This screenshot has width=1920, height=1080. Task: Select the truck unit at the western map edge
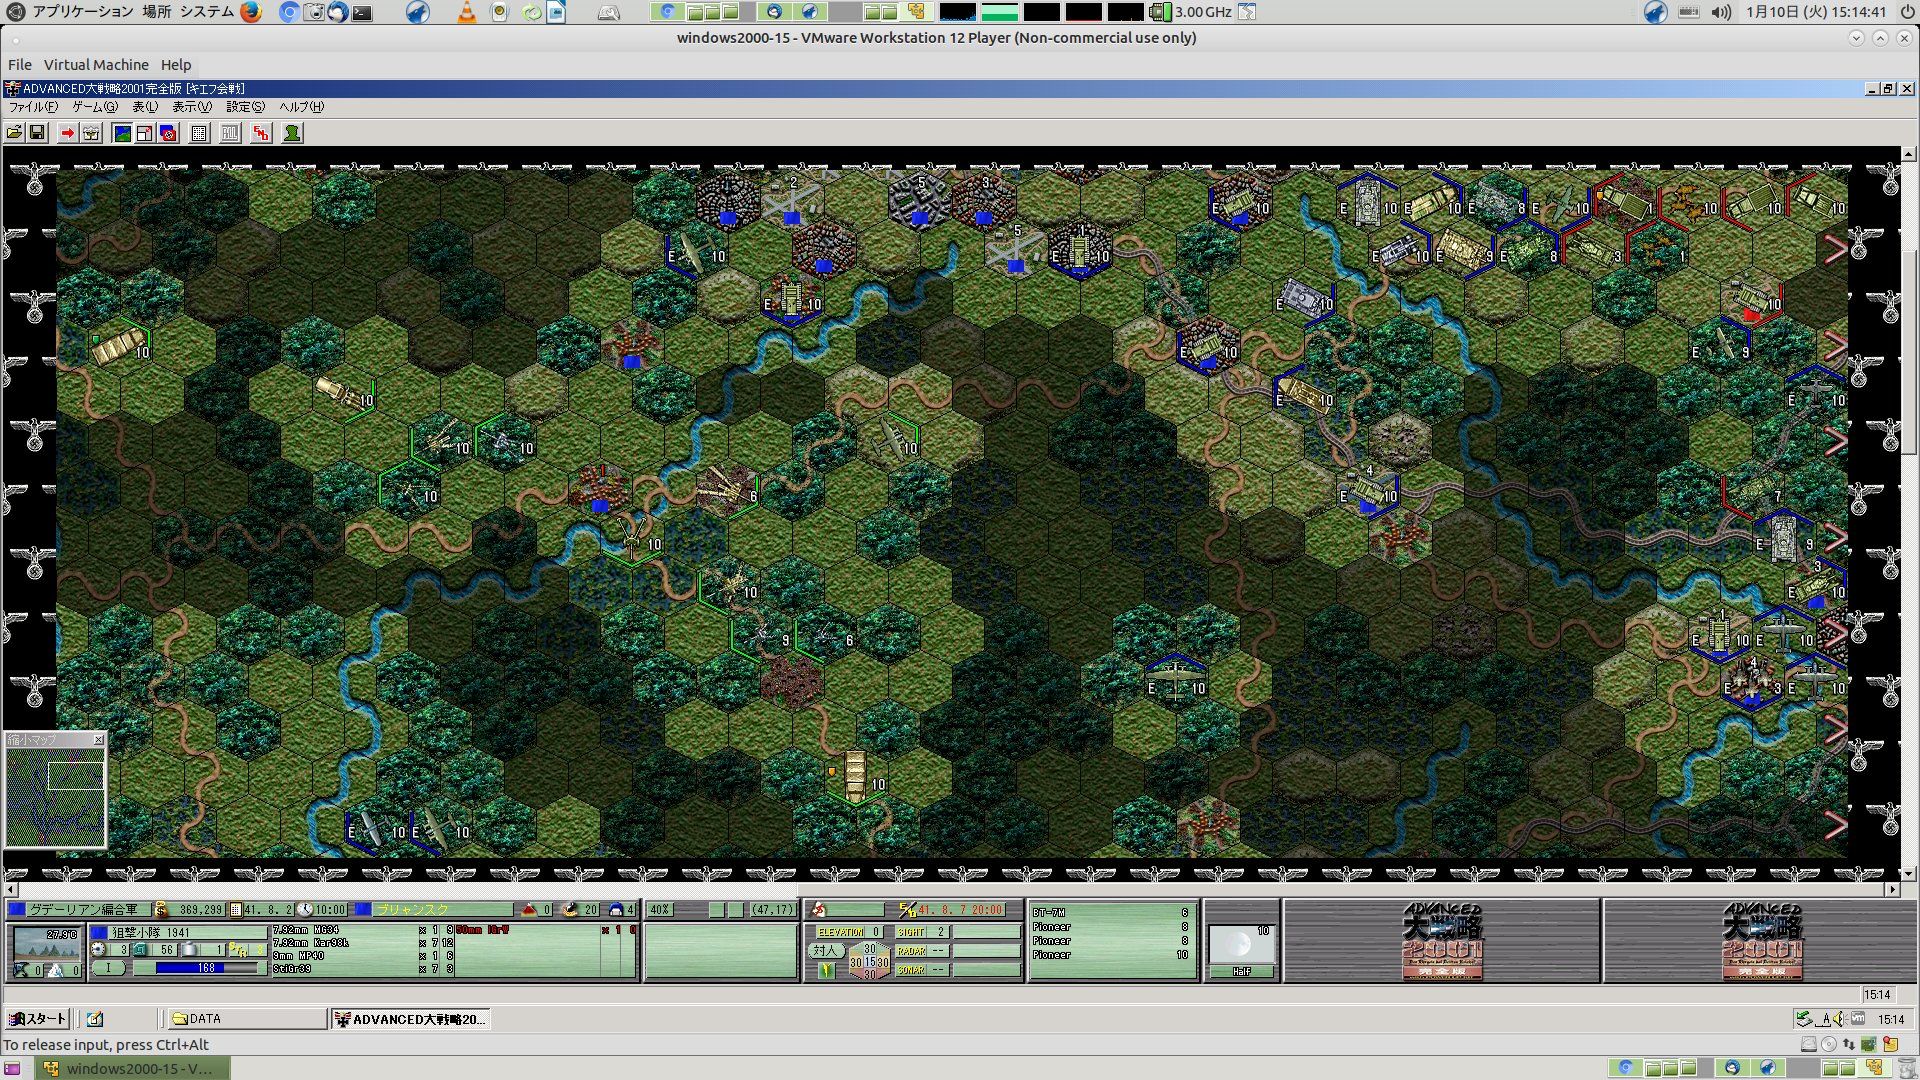(119, 345)
